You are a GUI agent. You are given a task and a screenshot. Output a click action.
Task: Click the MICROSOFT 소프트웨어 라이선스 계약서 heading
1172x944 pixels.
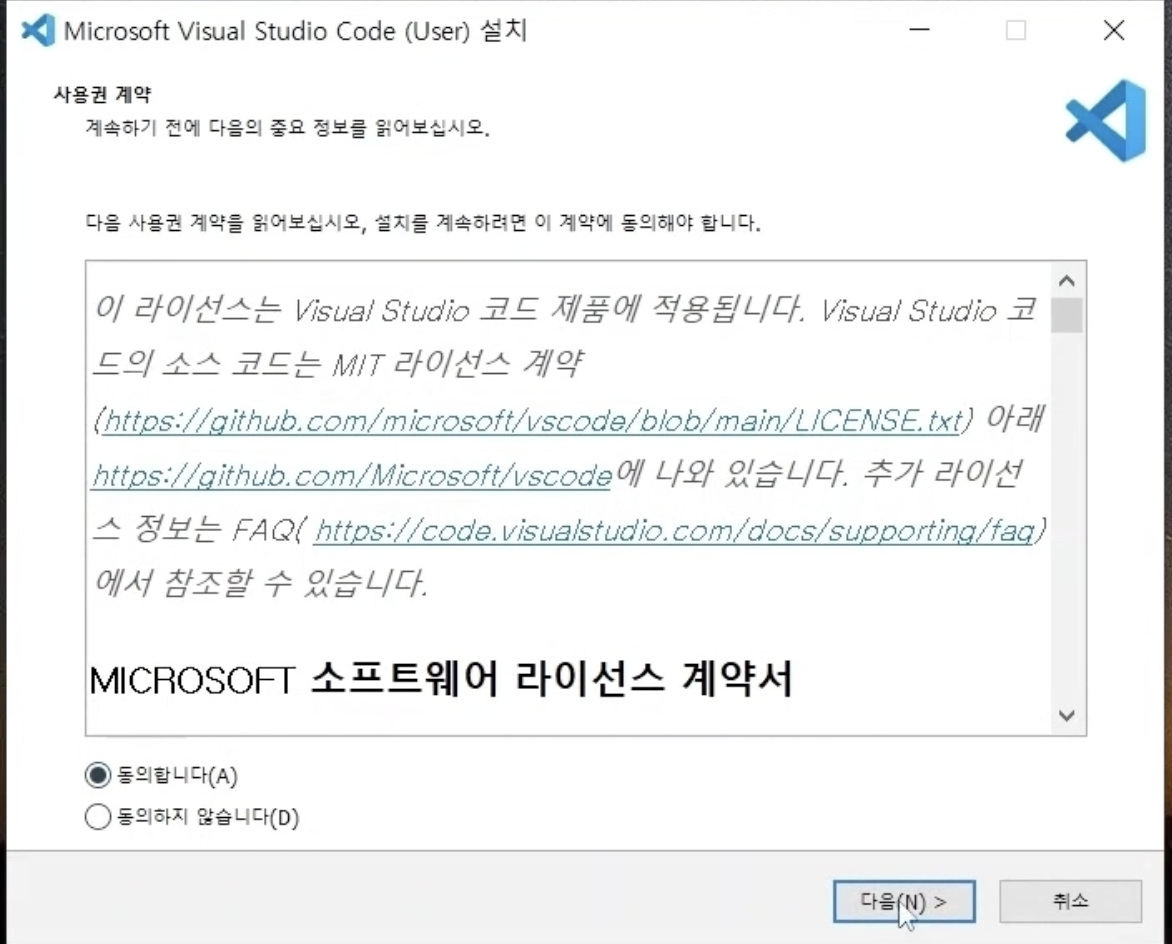pyautogui.click(x=440, y=679)
